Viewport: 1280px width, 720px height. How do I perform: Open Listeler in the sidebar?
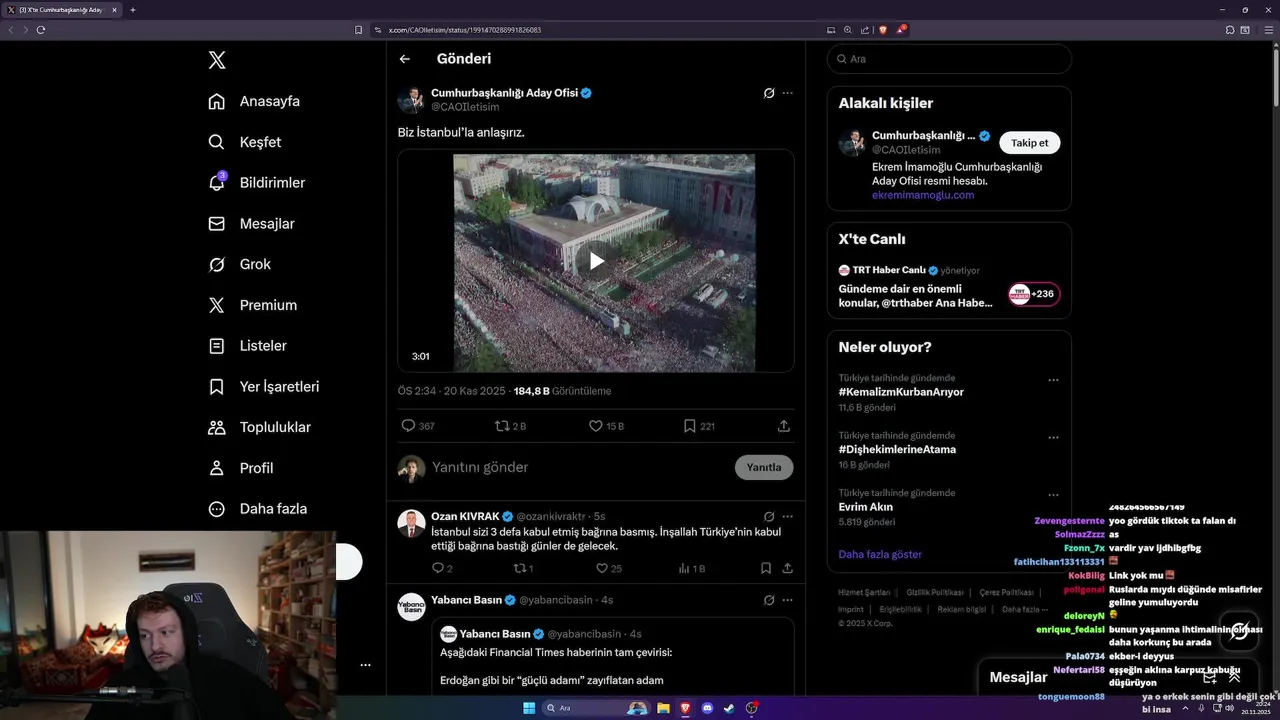[247, 346]
